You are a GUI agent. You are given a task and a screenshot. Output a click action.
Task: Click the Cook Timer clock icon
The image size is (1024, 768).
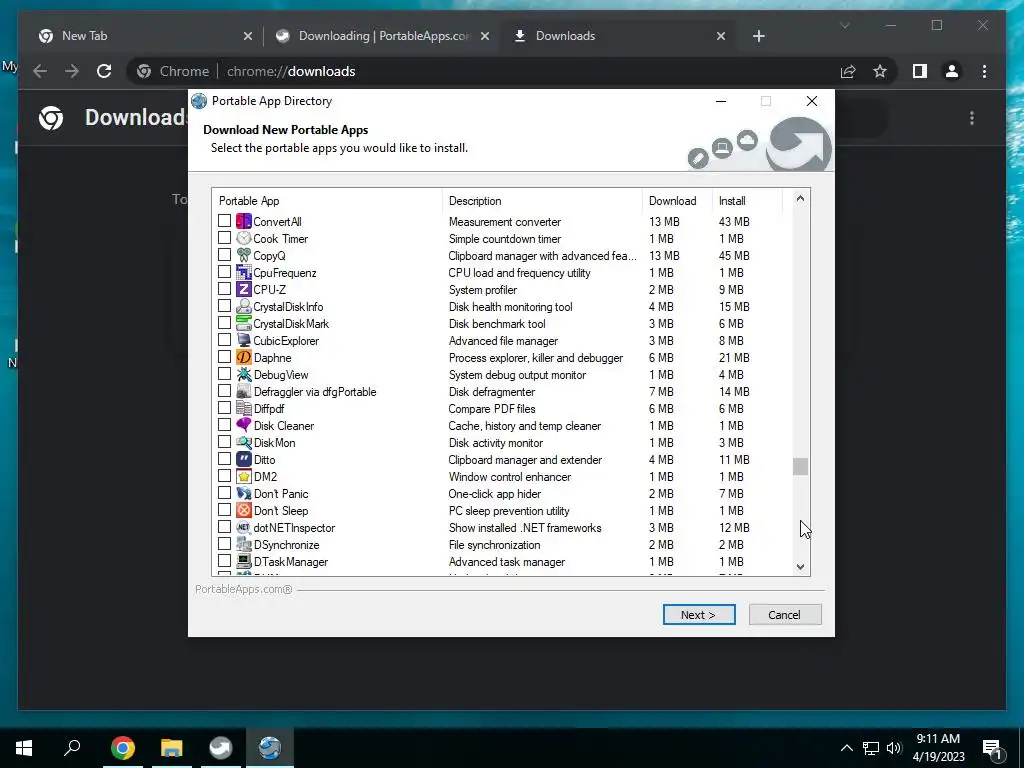click(244, 238)
